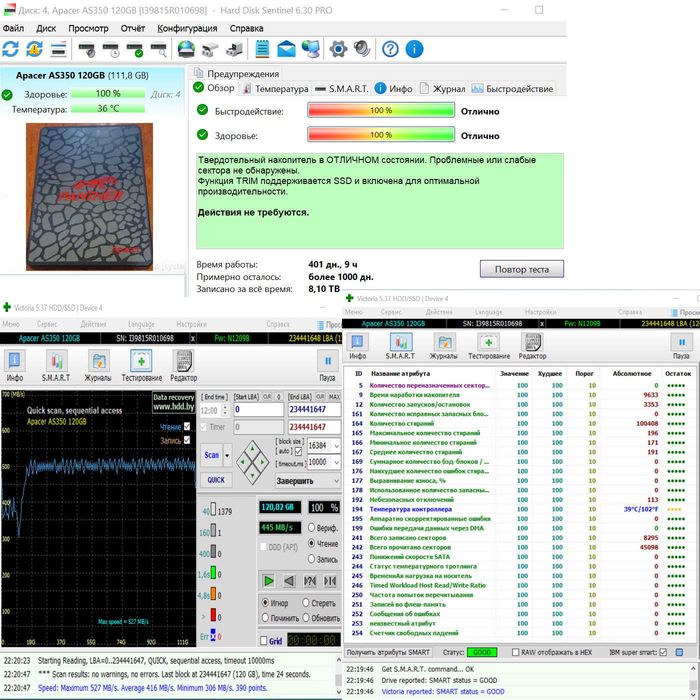Click the Start LBA input field
The width and height of the screenshot is (700, 700).
click(x=259, y=409)
